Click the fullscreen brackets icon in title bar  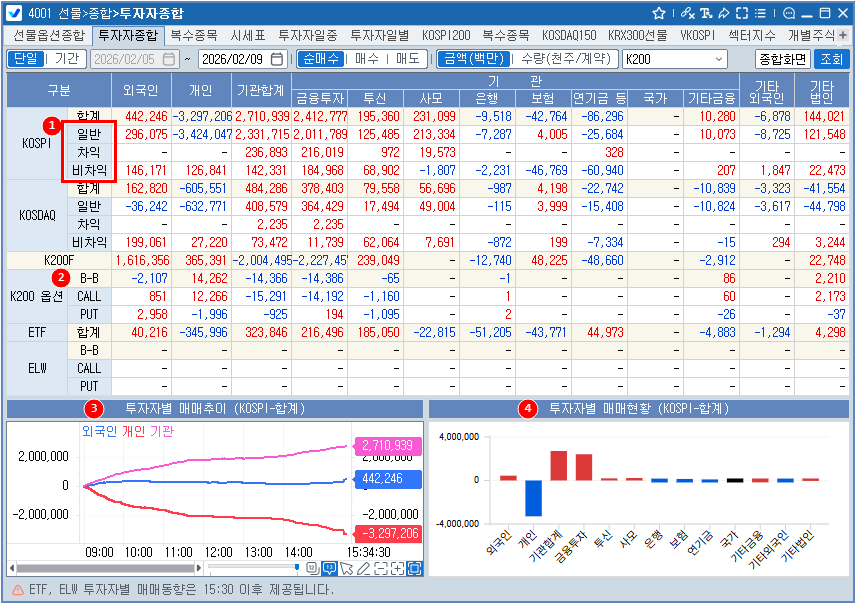pos(744,14)
